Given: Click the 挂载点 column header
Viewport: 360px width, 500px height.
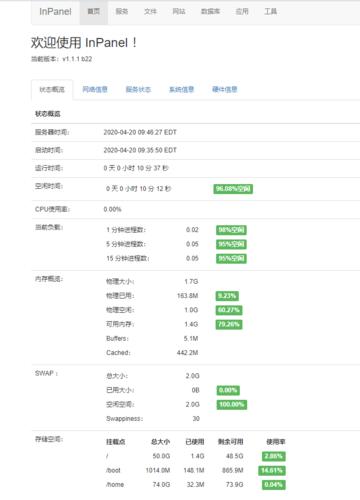Looking at the screenshot, I should coord(116,442).
